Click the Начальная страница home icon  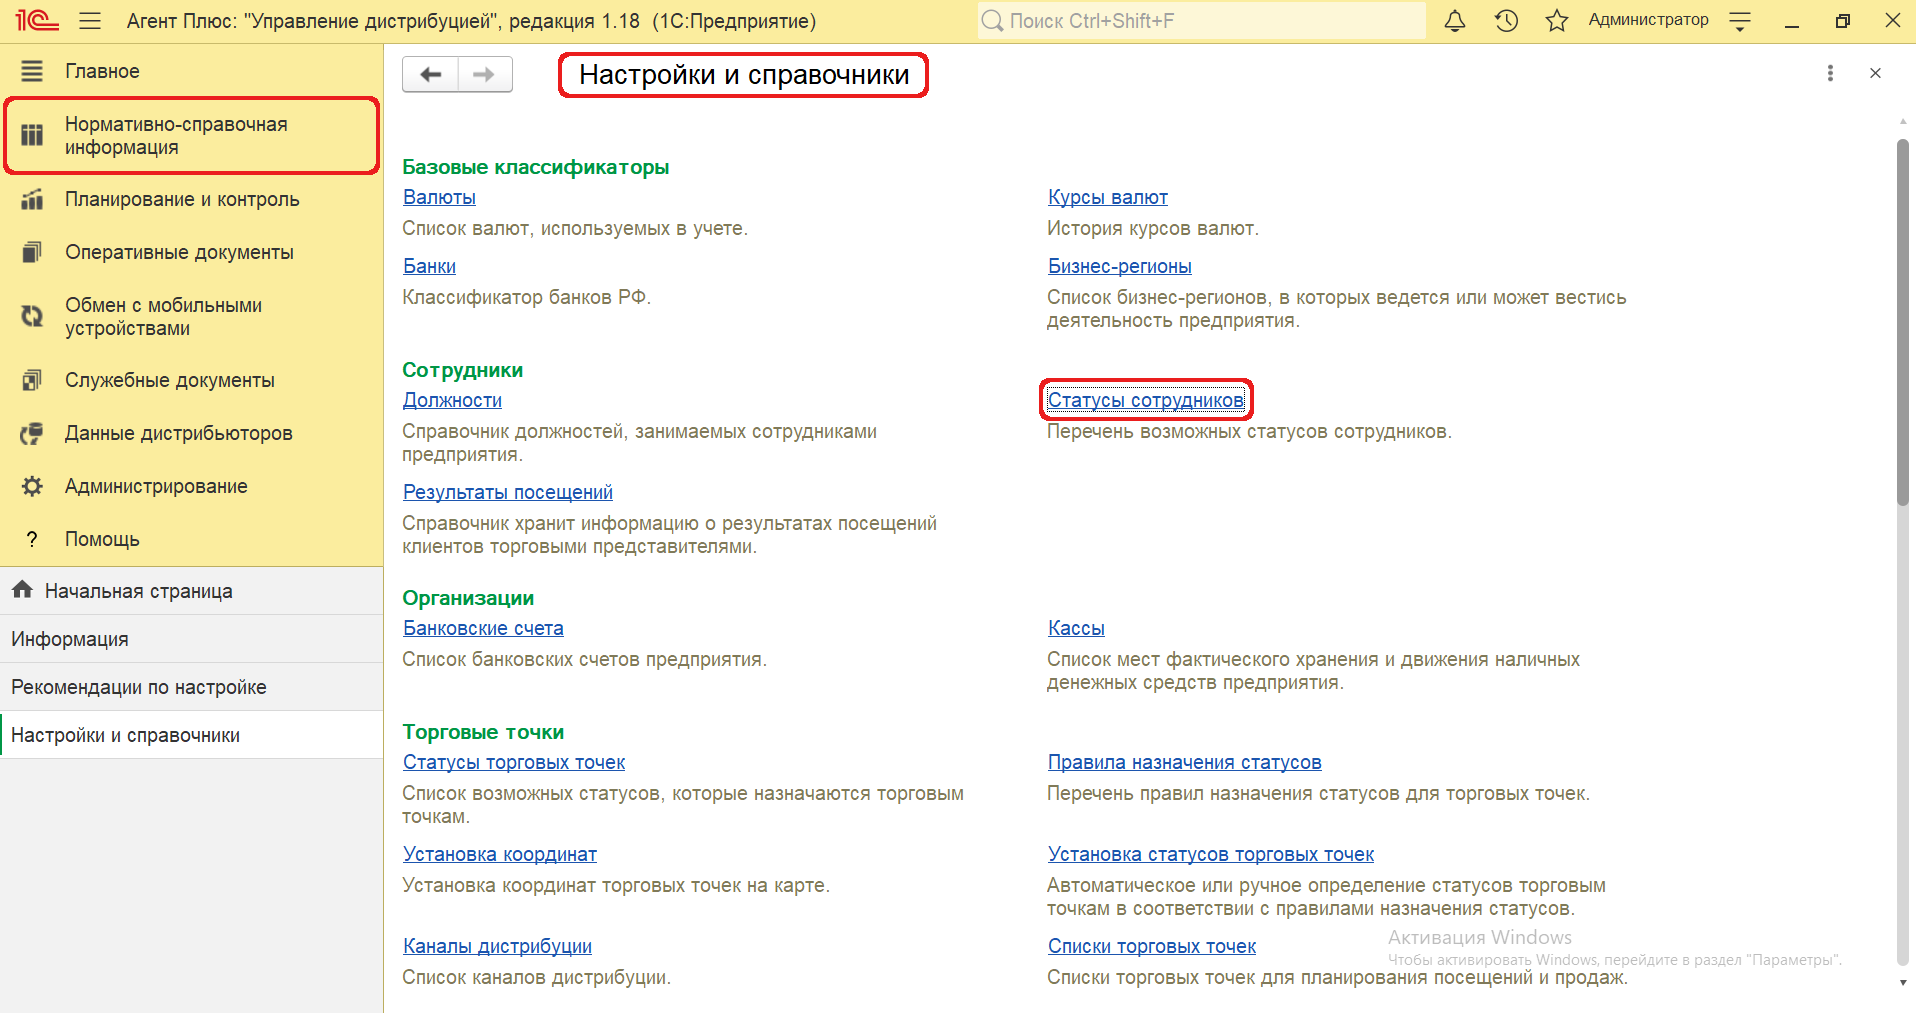pyautogui.click(x=22, y=590)
